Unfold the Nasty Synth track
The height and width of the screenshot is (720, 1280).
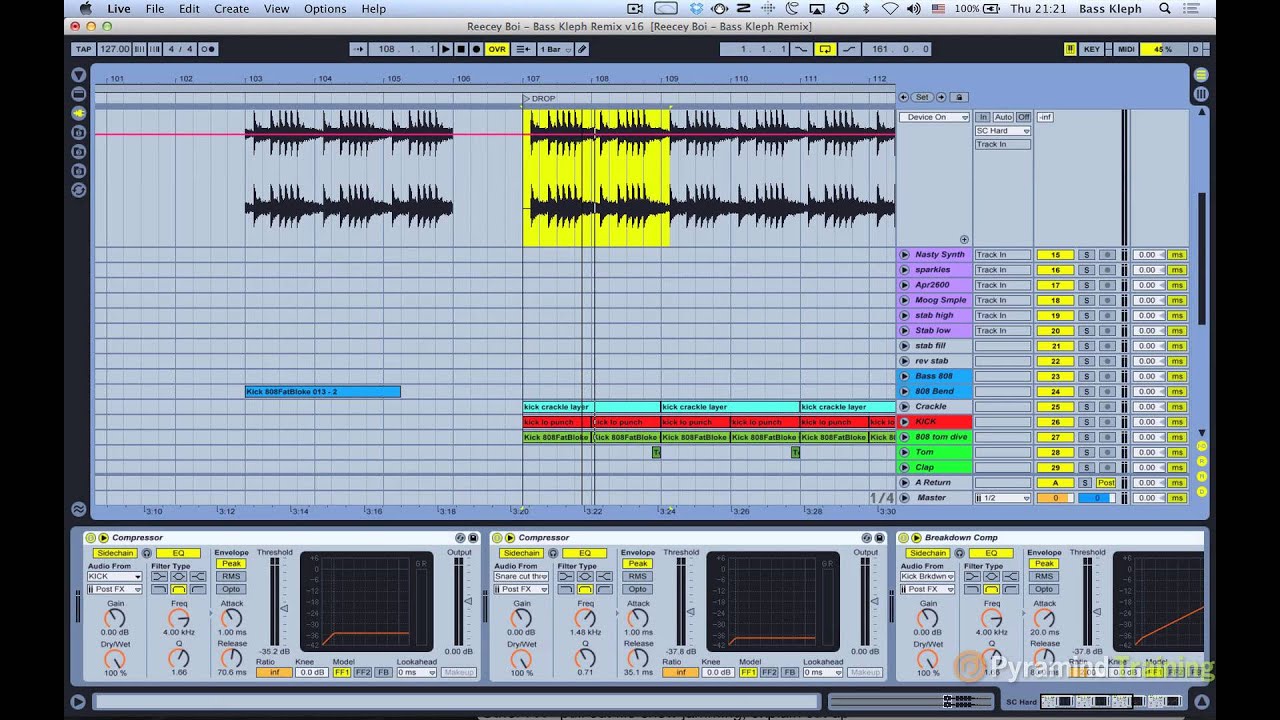(905, 255)
